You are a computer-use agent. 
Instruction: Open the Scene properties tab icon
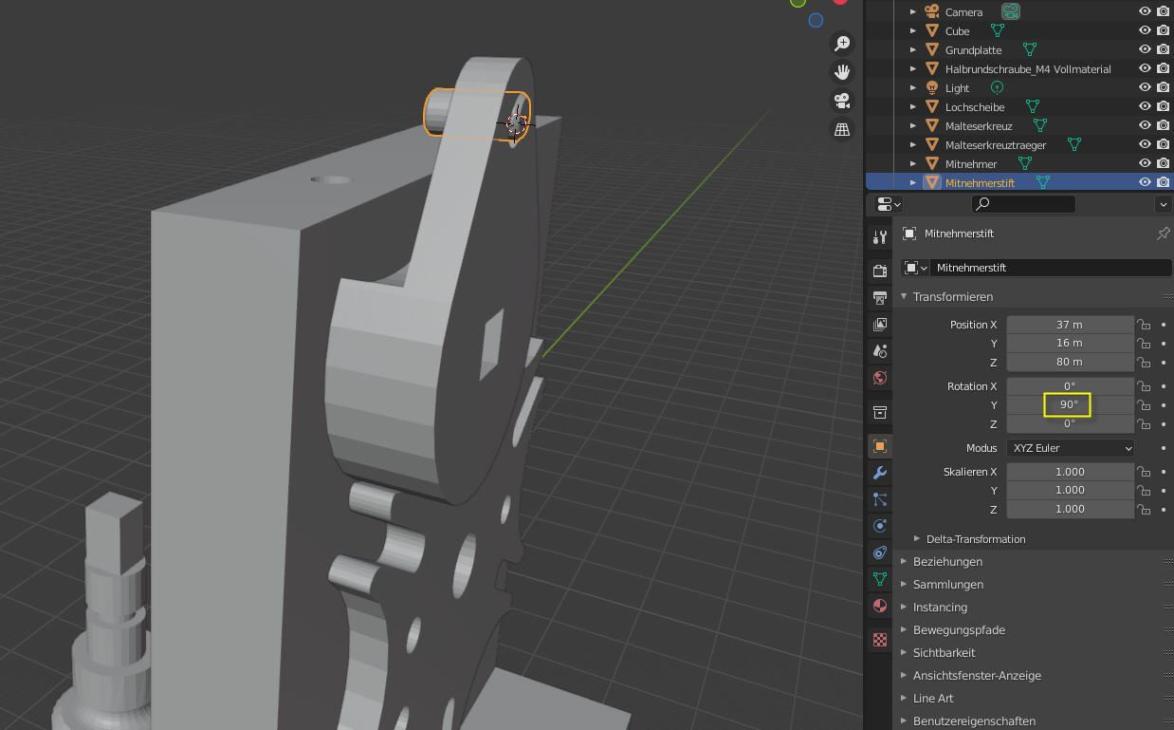[x=880, y=350]
